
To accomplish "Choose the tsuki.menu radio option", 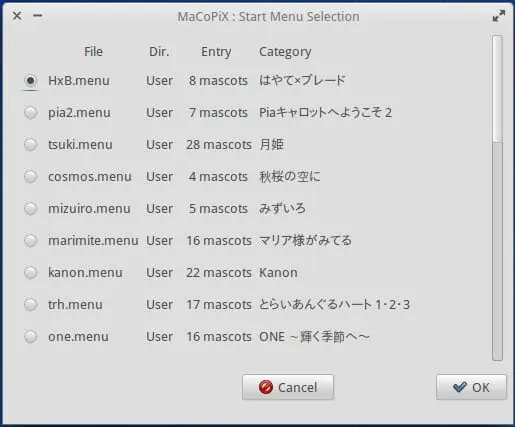I will (x=31, y=145).
